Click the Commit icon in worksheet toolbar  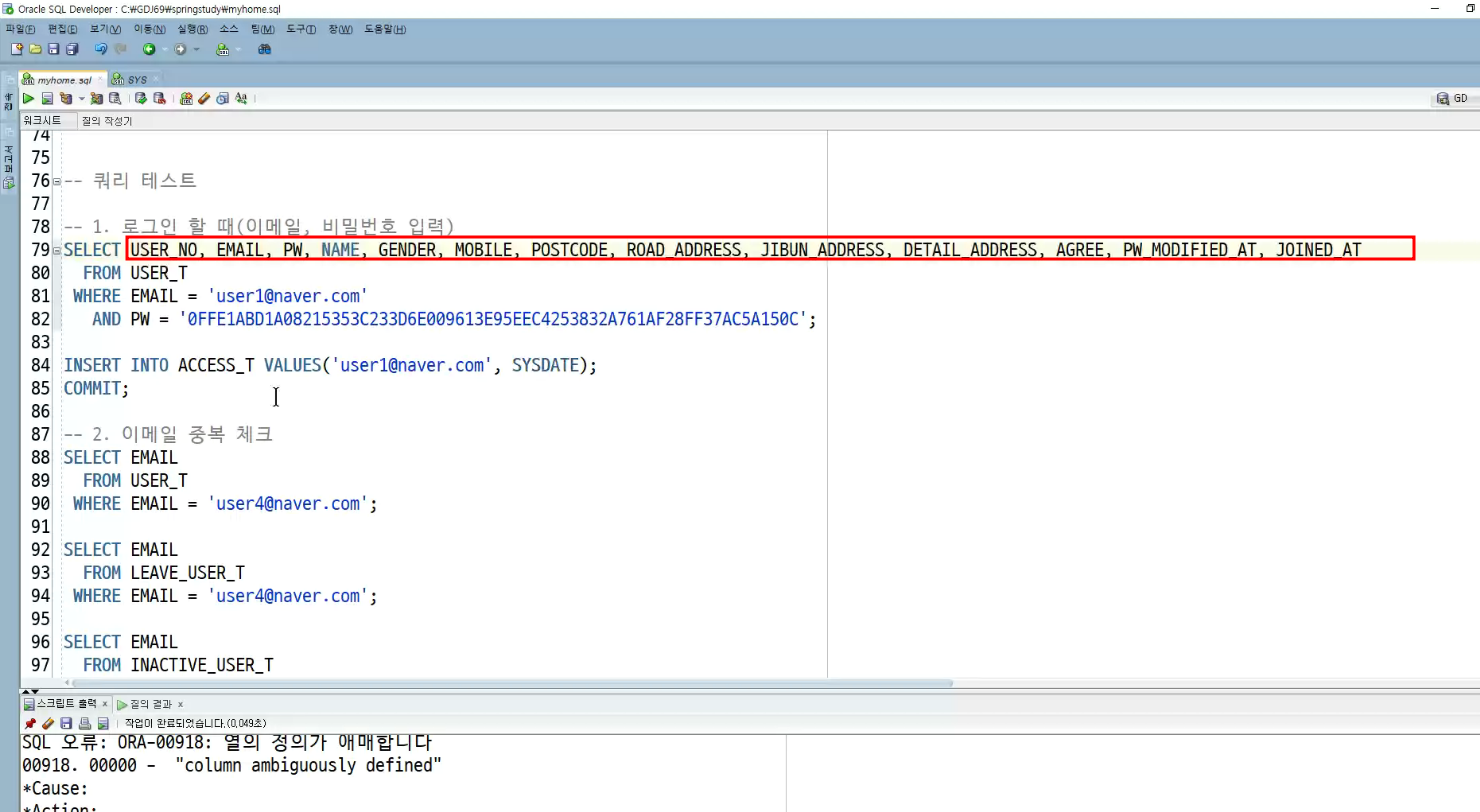click(x=141, y=98)
